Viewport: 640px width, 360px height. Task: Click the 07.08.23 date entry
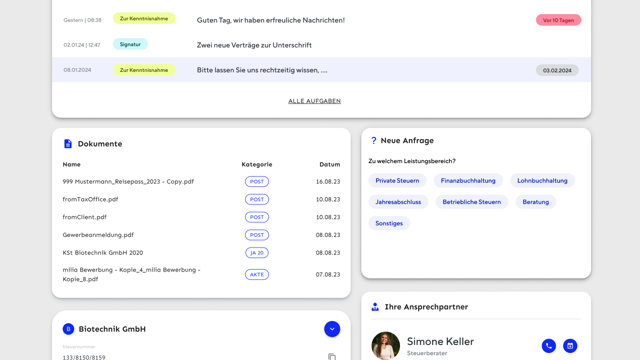pyautogui.click(x=328, y=274)
